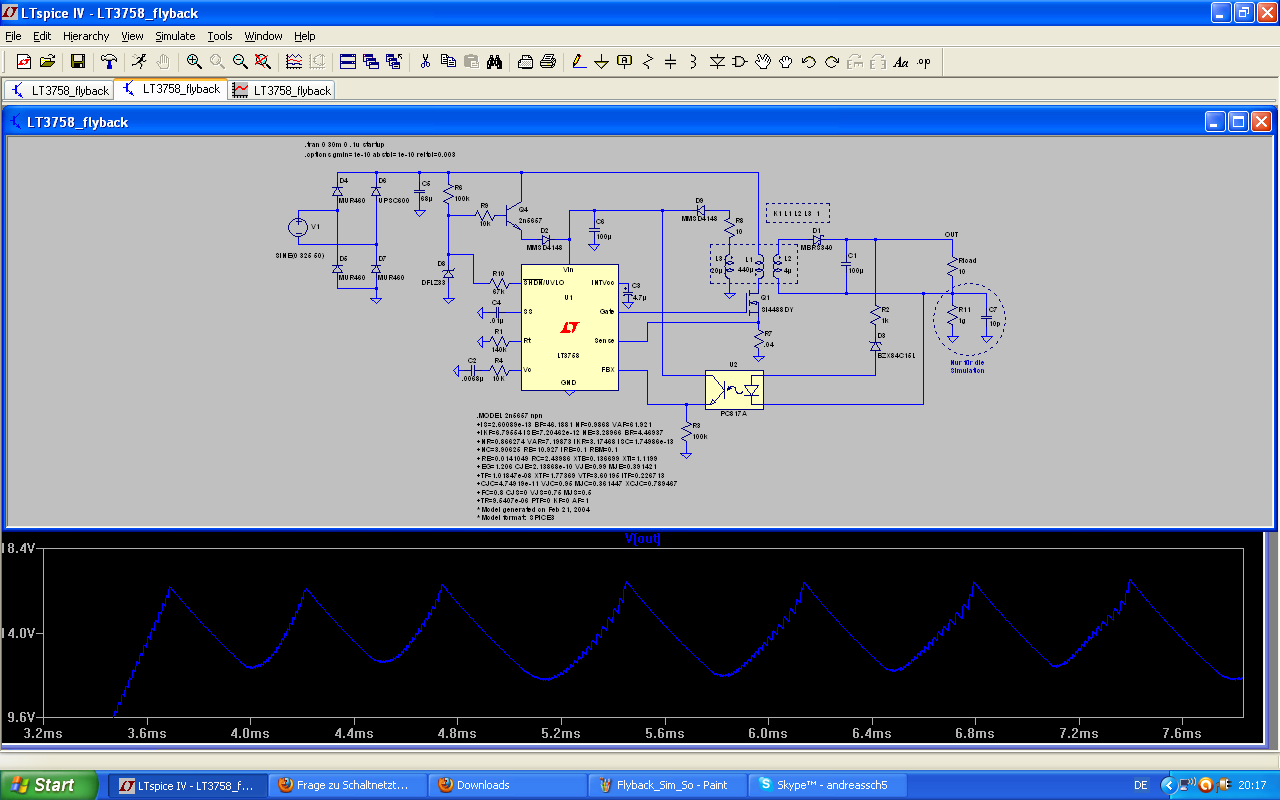Viewport: 1280px width, 800px height.
Task: Open the Window menu
Action: coord(264,36)
